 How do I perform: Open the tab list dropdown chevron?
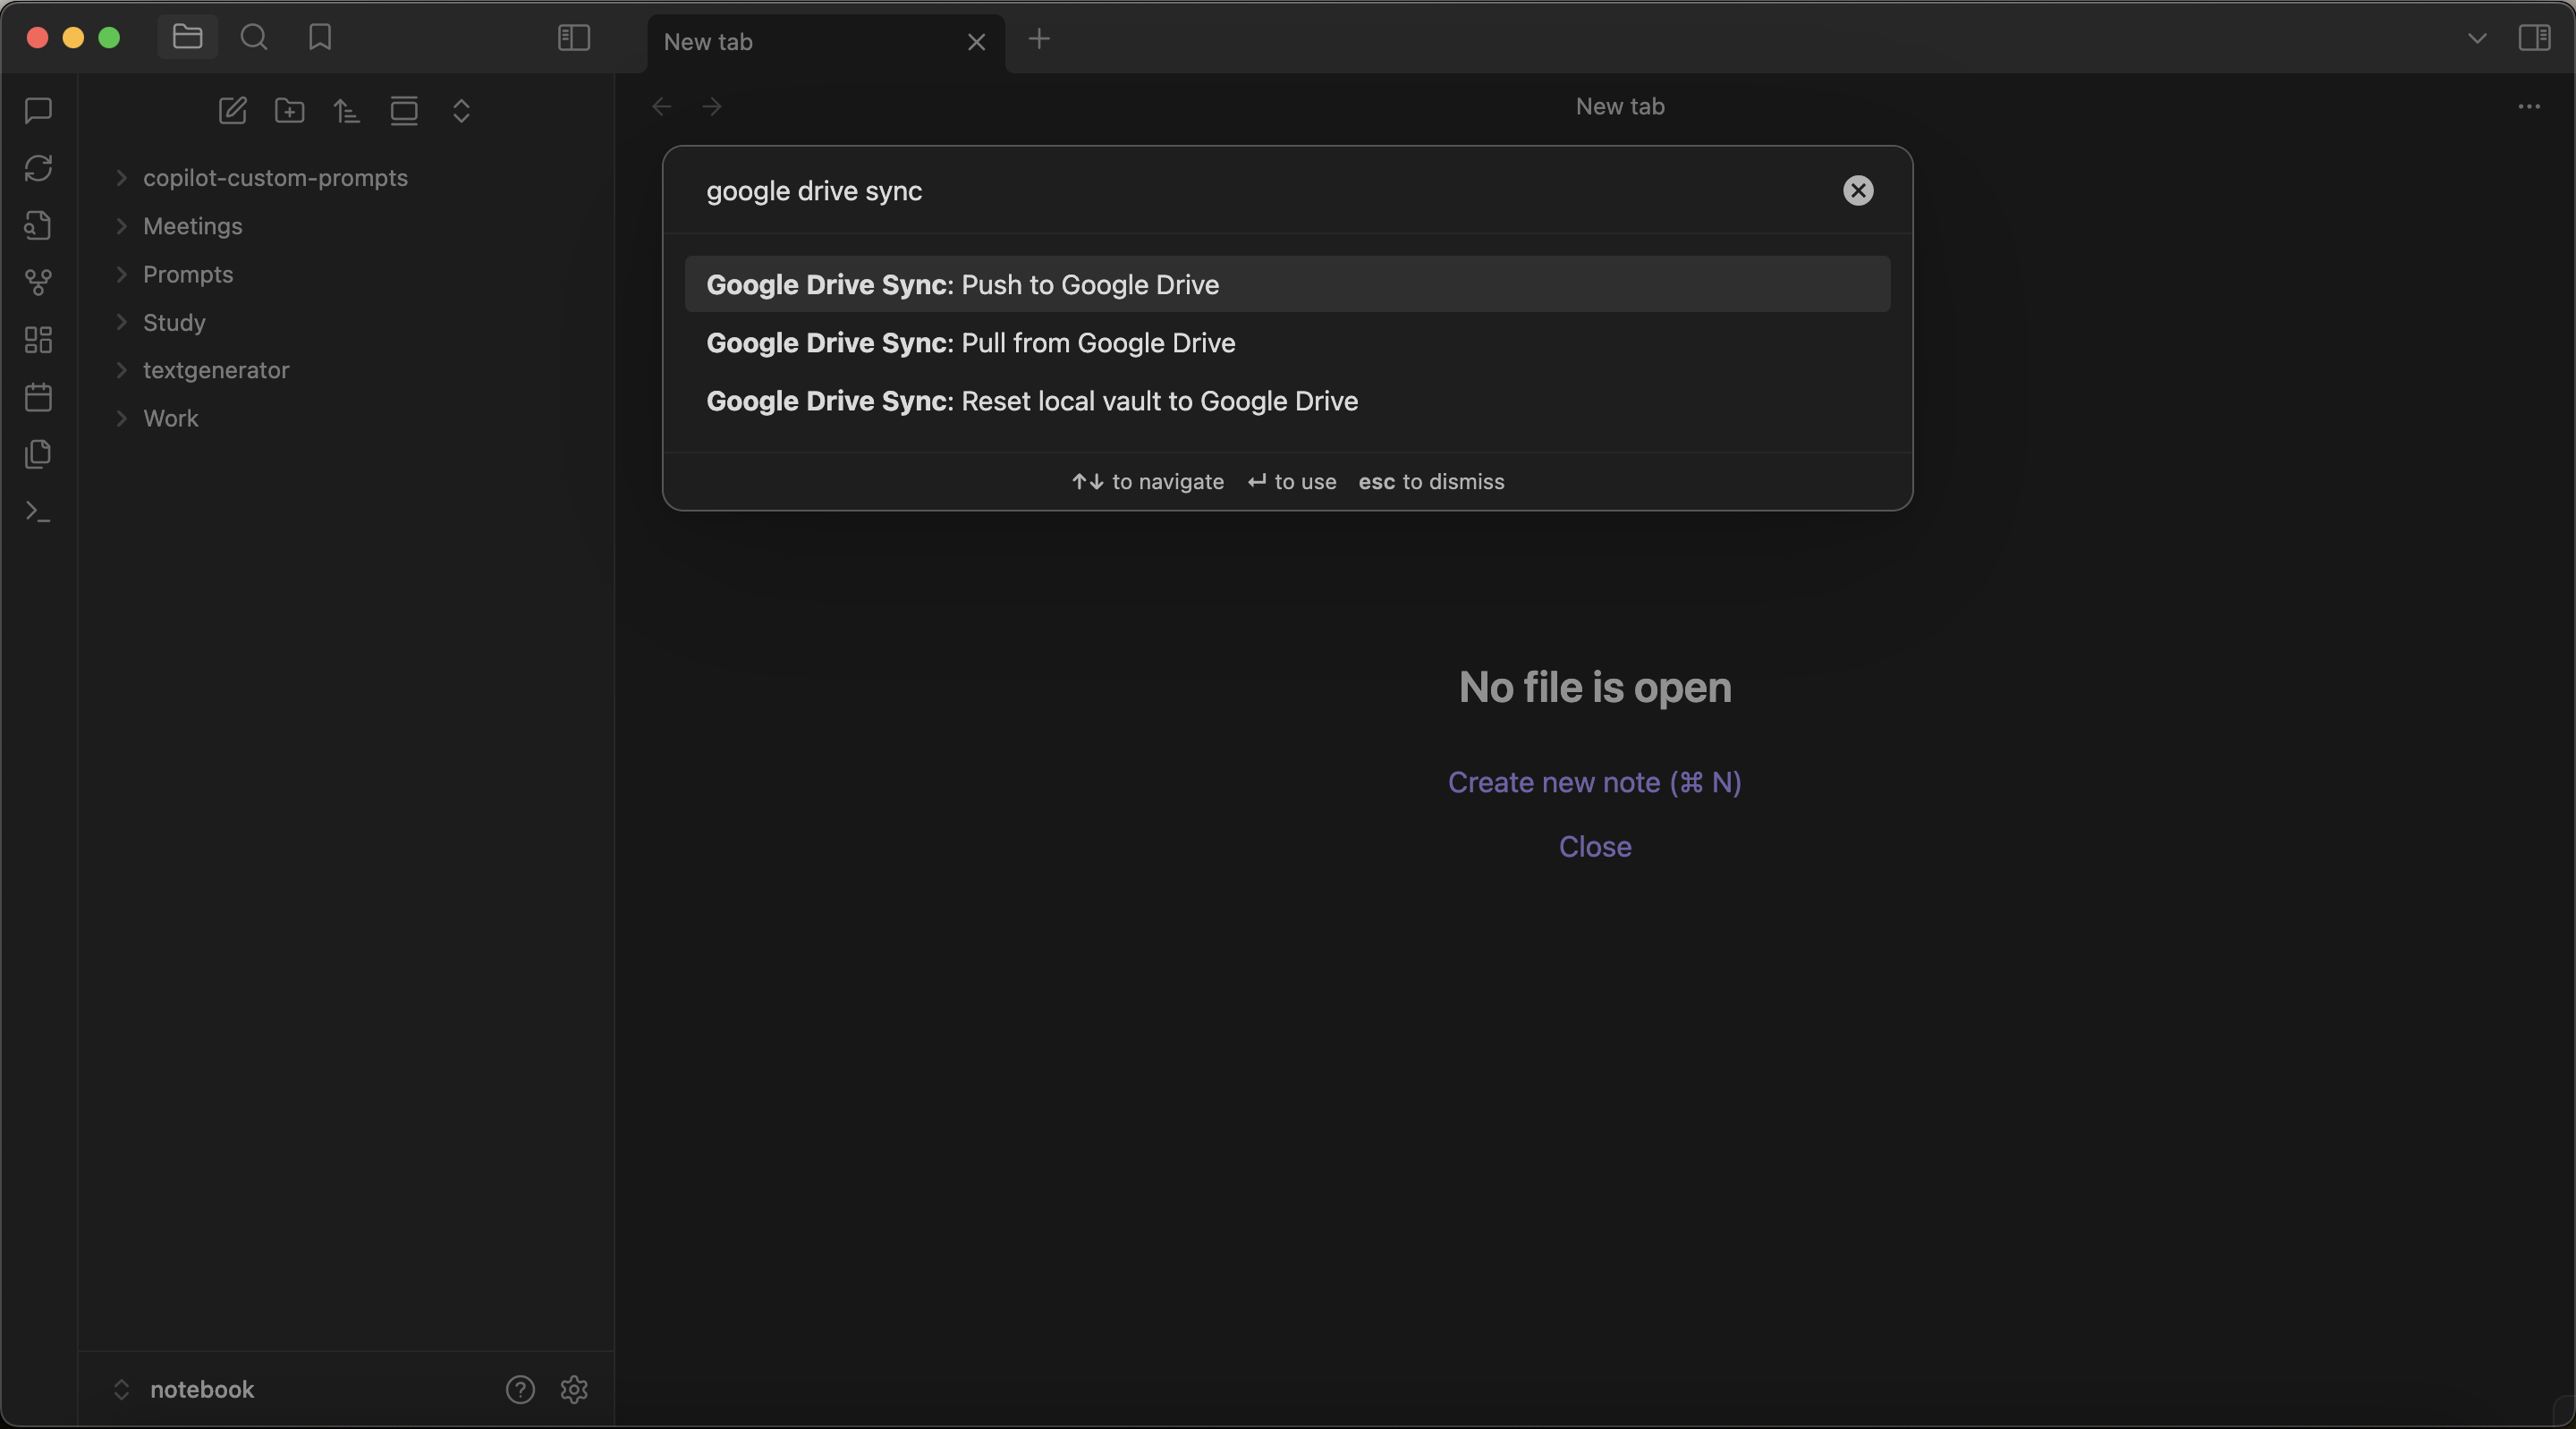(2477, 39)
